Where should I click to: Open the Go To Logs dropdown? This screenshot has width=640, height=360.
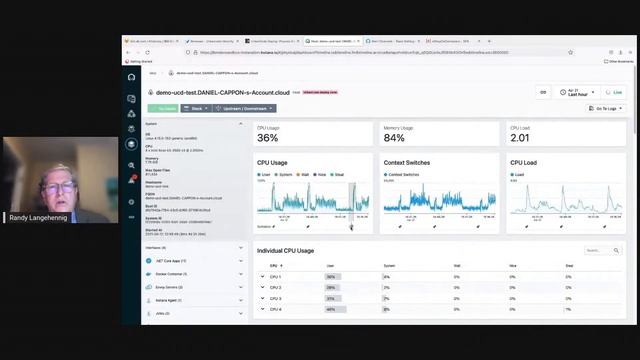606,109
